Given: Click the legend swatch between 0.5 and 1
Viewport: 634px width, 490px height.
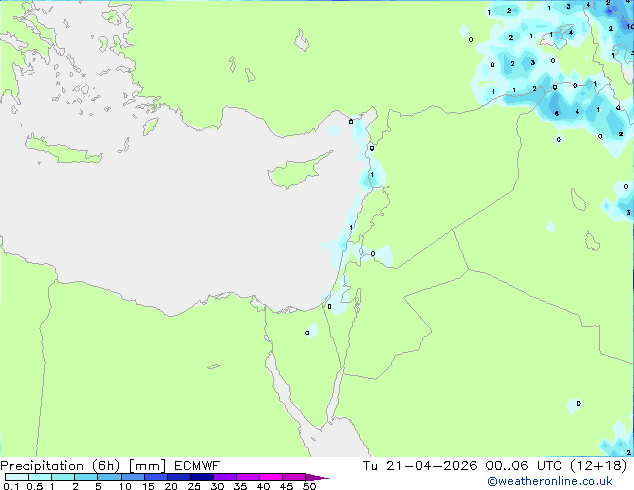Looking at the screenshot, I should pos(40,477).
